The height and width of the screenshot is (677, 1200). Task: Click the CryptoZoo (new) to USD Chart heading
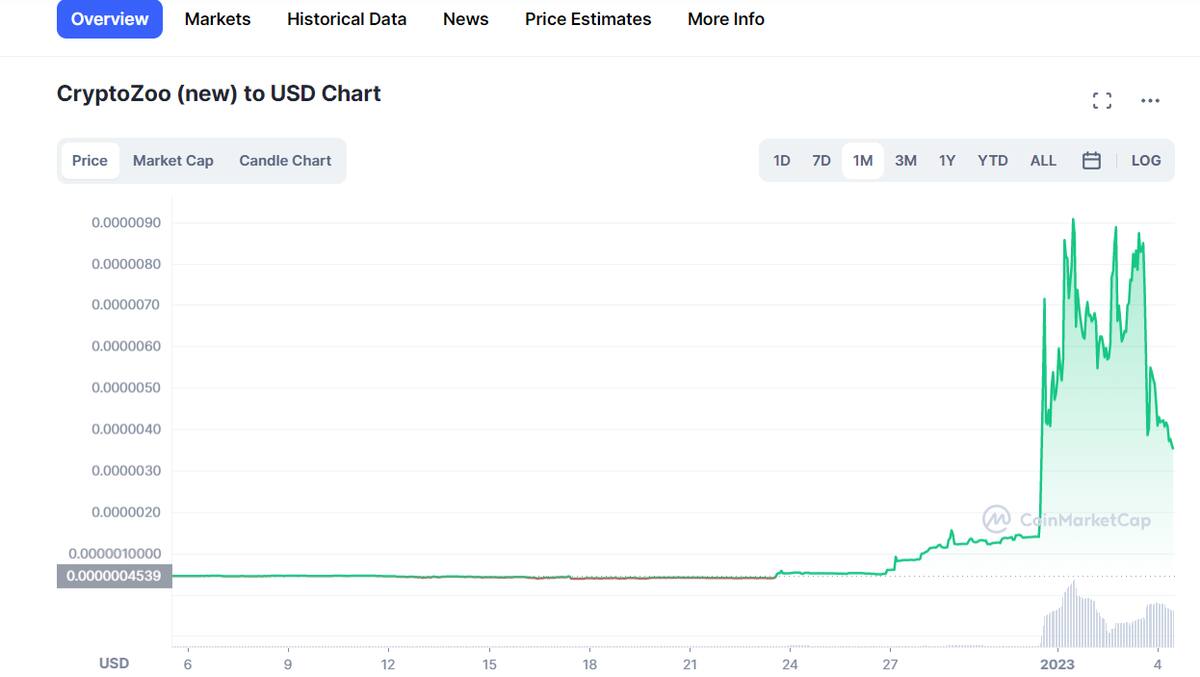click(x=219, y=94)
